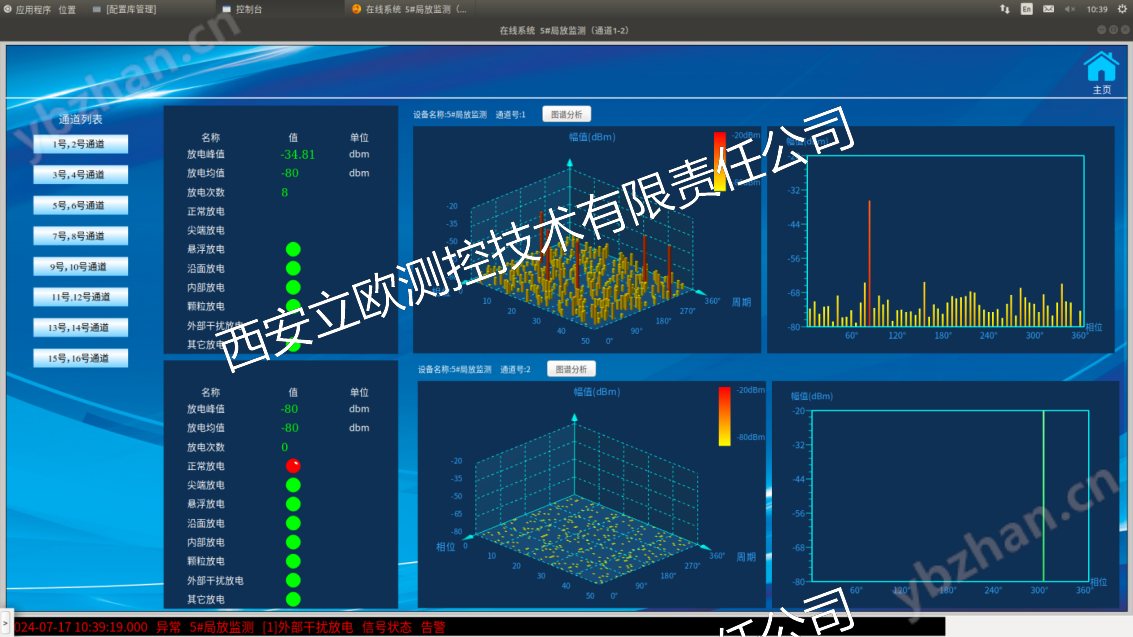The width and height of the screenshot is (1133, 637).
Task: Click green 尖端放电 indicator in lower panel
Action: pos(293,485)
